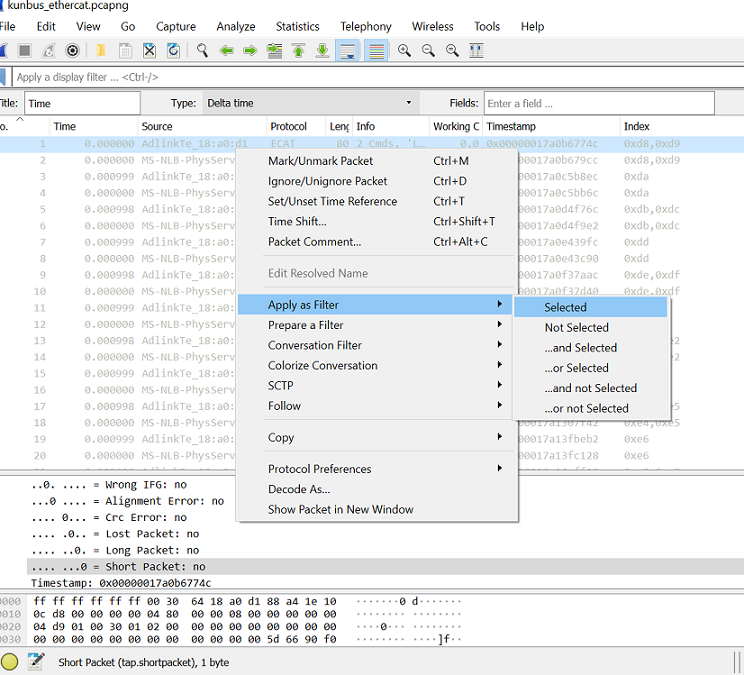The width and height of the screenshot is (744, 675).
Task: Open the Statistics menu
Action: point(298,27)
